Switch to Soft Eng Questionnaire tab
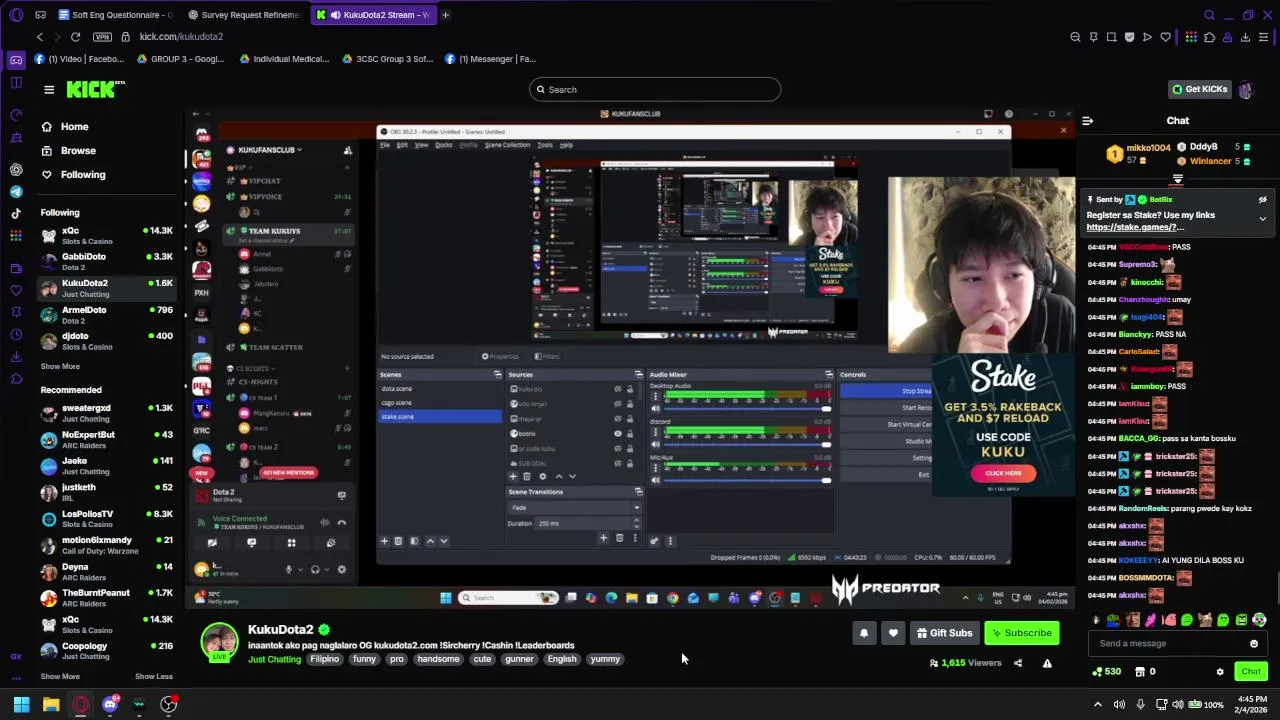This screenshot has height=720, width=1280. [x=116, y=15]
